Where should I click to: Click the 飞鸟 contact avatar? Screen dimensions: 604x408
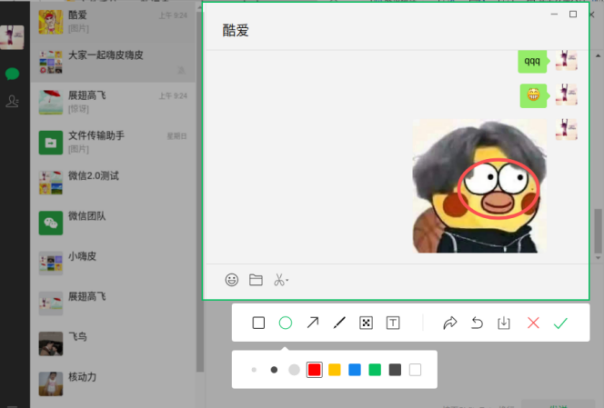(50, 344)
